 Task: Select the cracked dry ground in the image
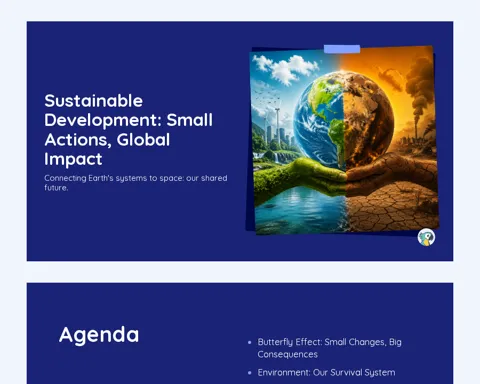[393, 208]
